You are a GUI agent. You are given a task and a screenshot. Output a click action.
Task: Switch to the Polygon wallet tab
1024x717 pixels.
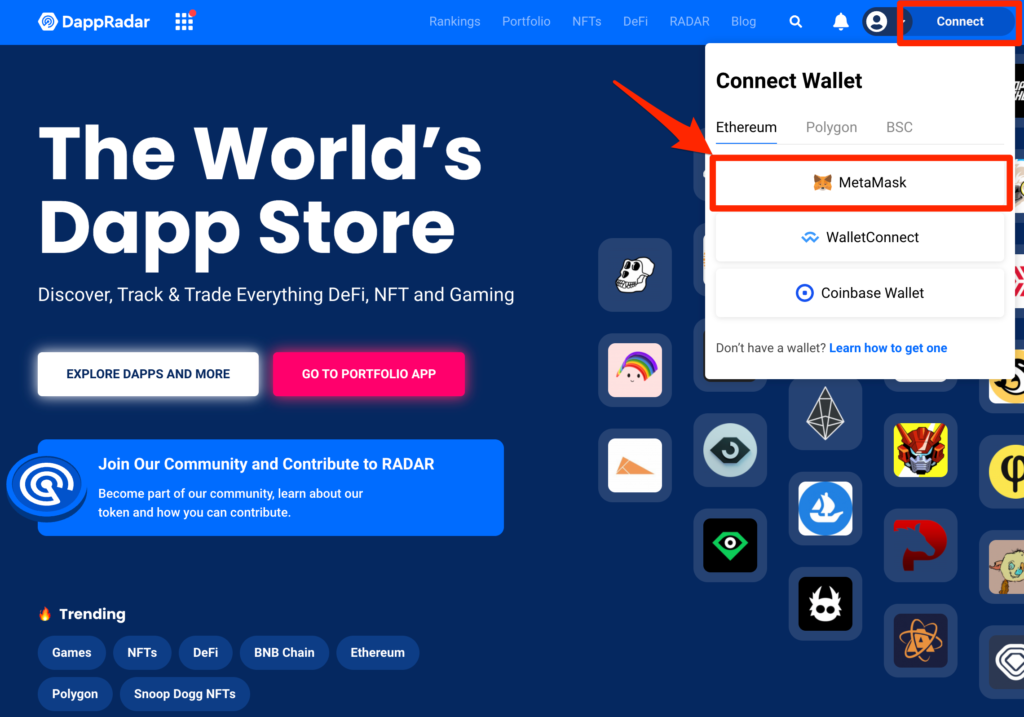831,127
